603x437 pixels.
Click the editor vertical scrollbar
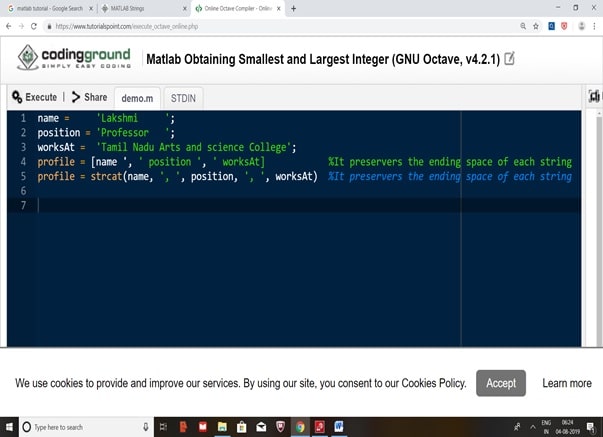pos(599,229)
